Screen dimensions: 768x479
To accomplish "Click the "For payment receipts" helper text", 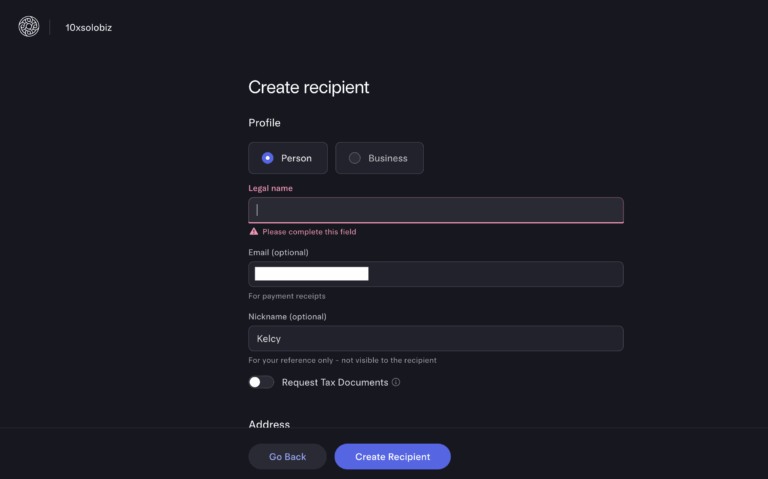I will pyautogui.click(x=286, y=296).
